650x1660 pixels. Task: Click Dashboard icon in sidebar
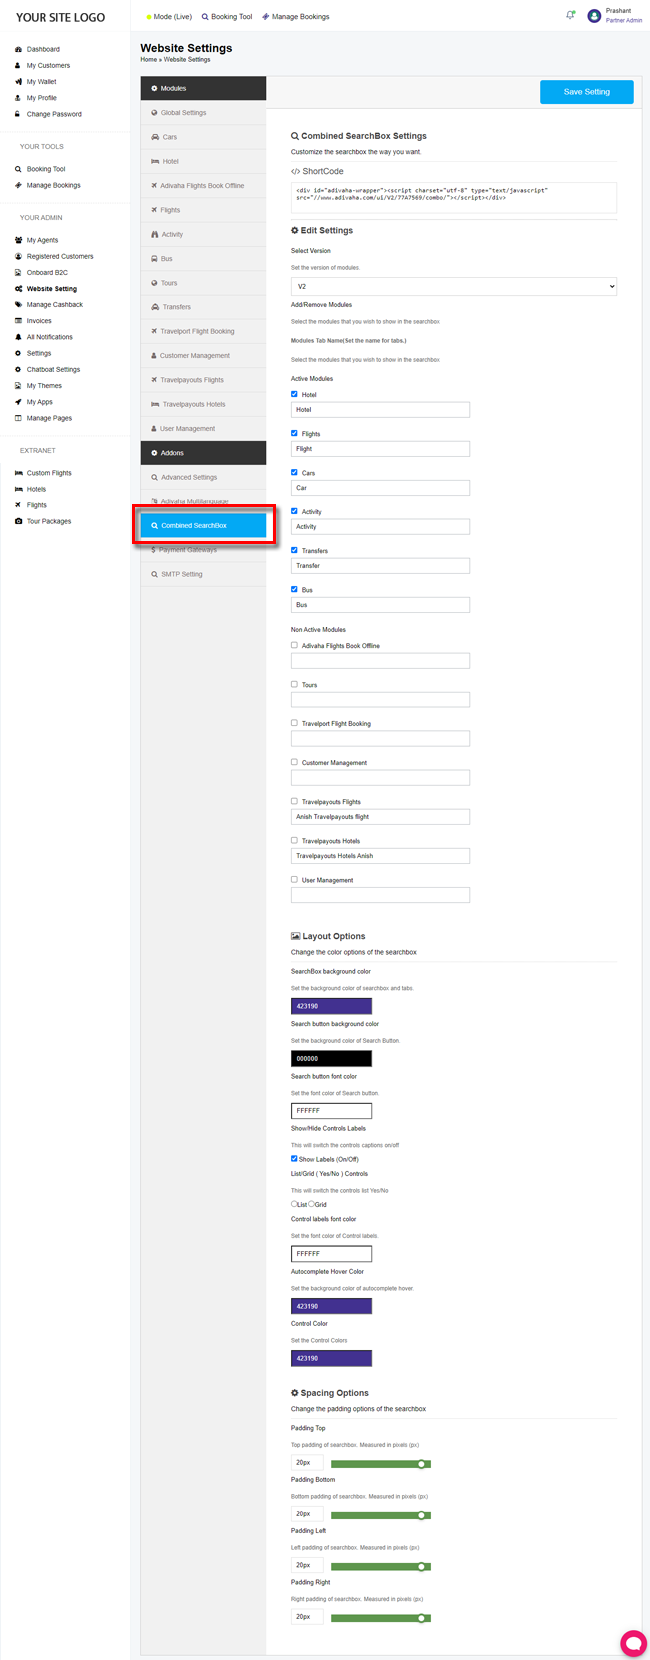(18, 49)
